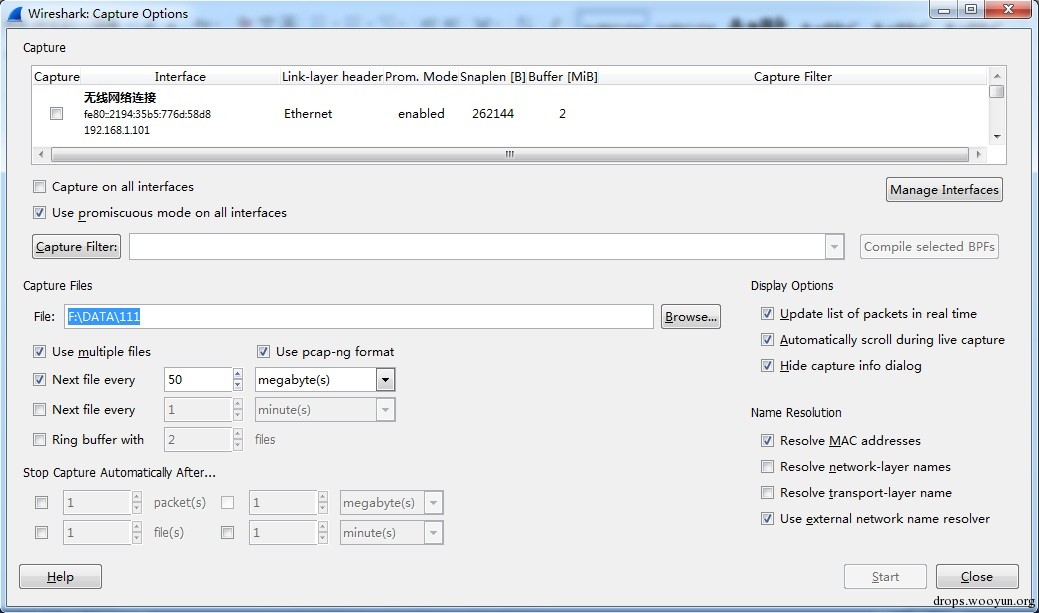The image size is (1039, 613).
Task: Enable the Ring buffer with option
Action: click(x=40, y=440)
